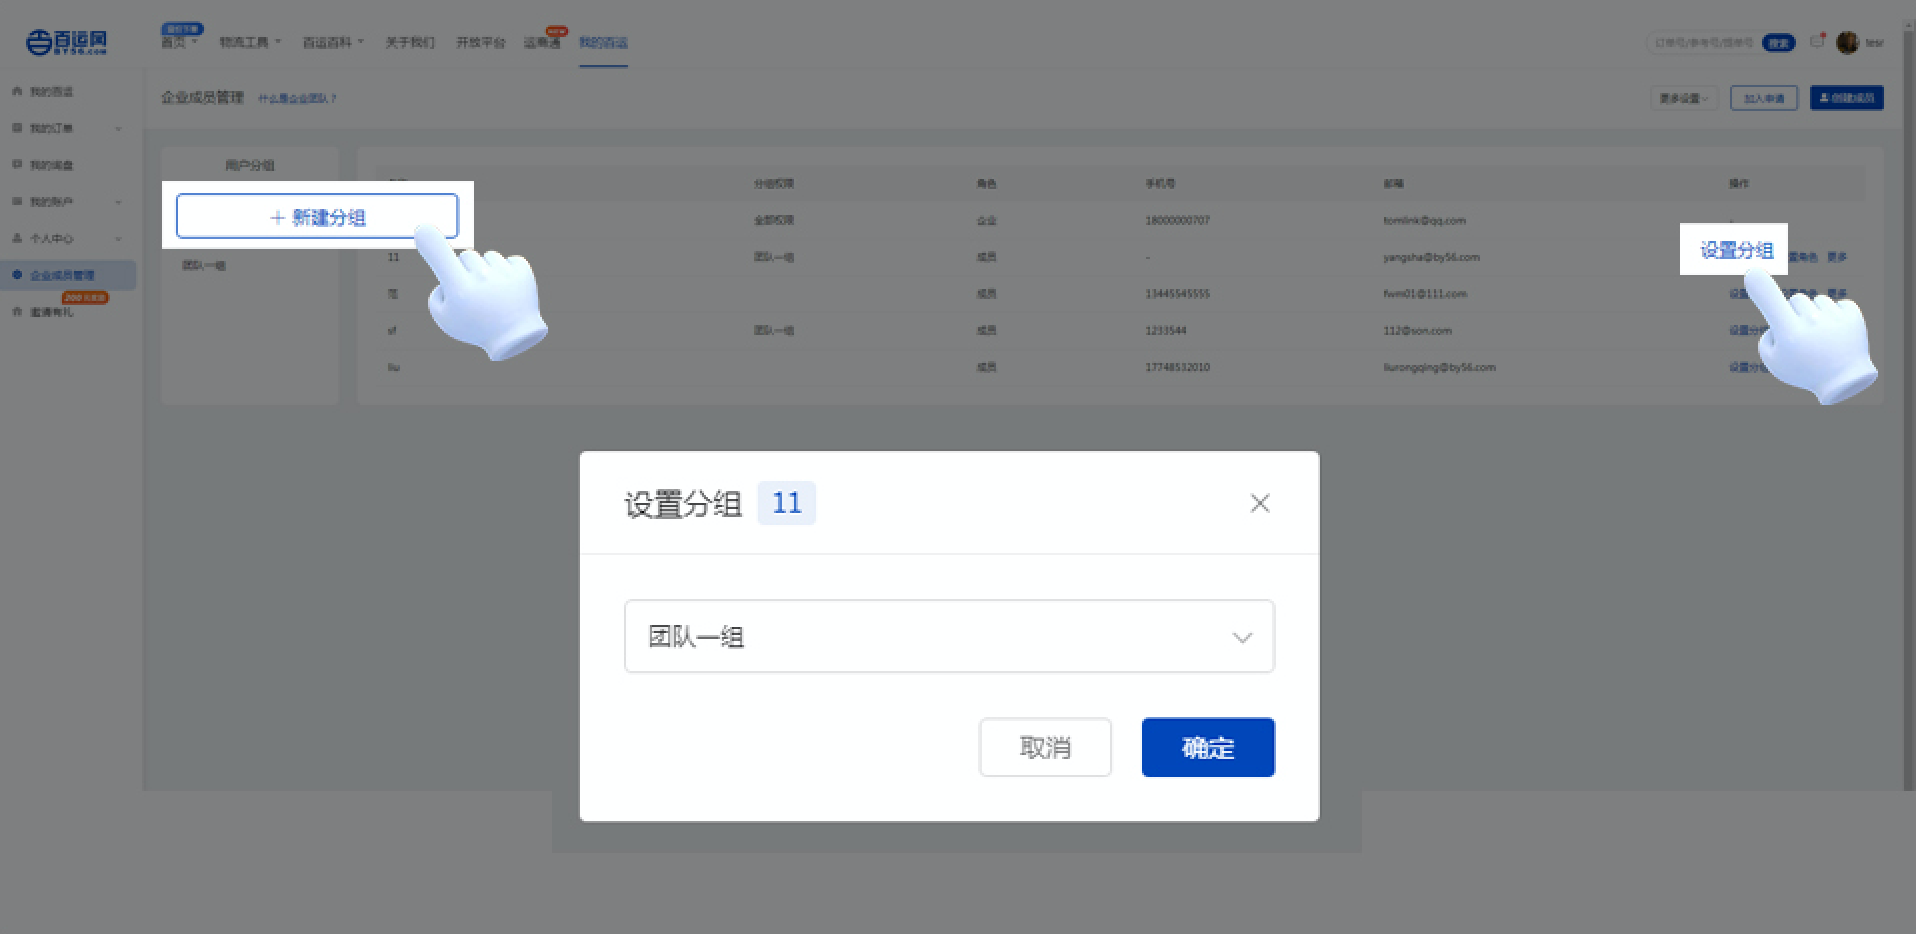Click the 新建分组 button
This screenshot has height=934, width=1916.
click(x=316, y=216)
